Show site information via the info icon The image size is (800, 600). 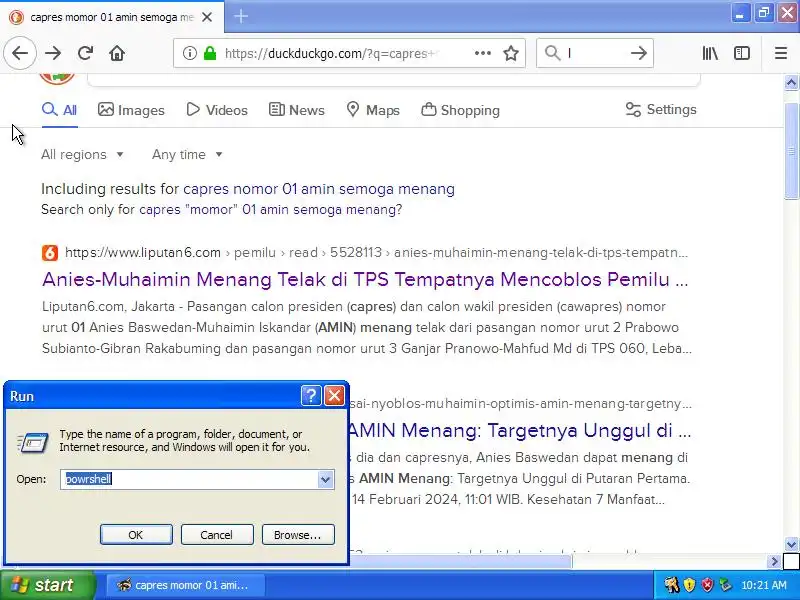click(189, 53)
